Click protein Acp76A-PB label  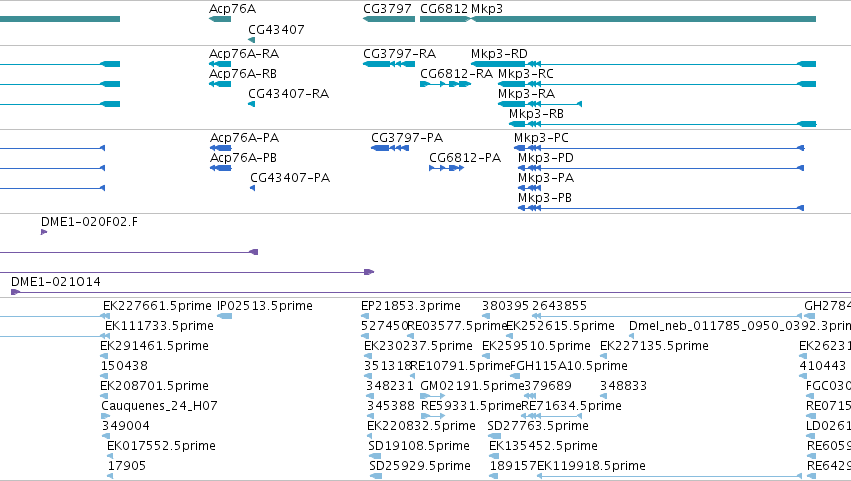pyautogui.click(x=243, y=159)
